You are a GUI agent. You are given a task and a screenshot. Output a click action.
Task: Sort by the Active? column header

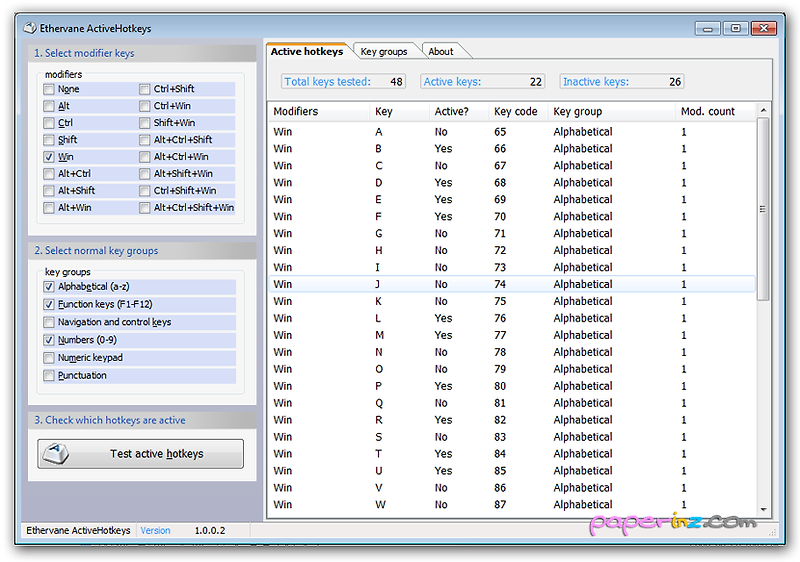click(459, 111)
